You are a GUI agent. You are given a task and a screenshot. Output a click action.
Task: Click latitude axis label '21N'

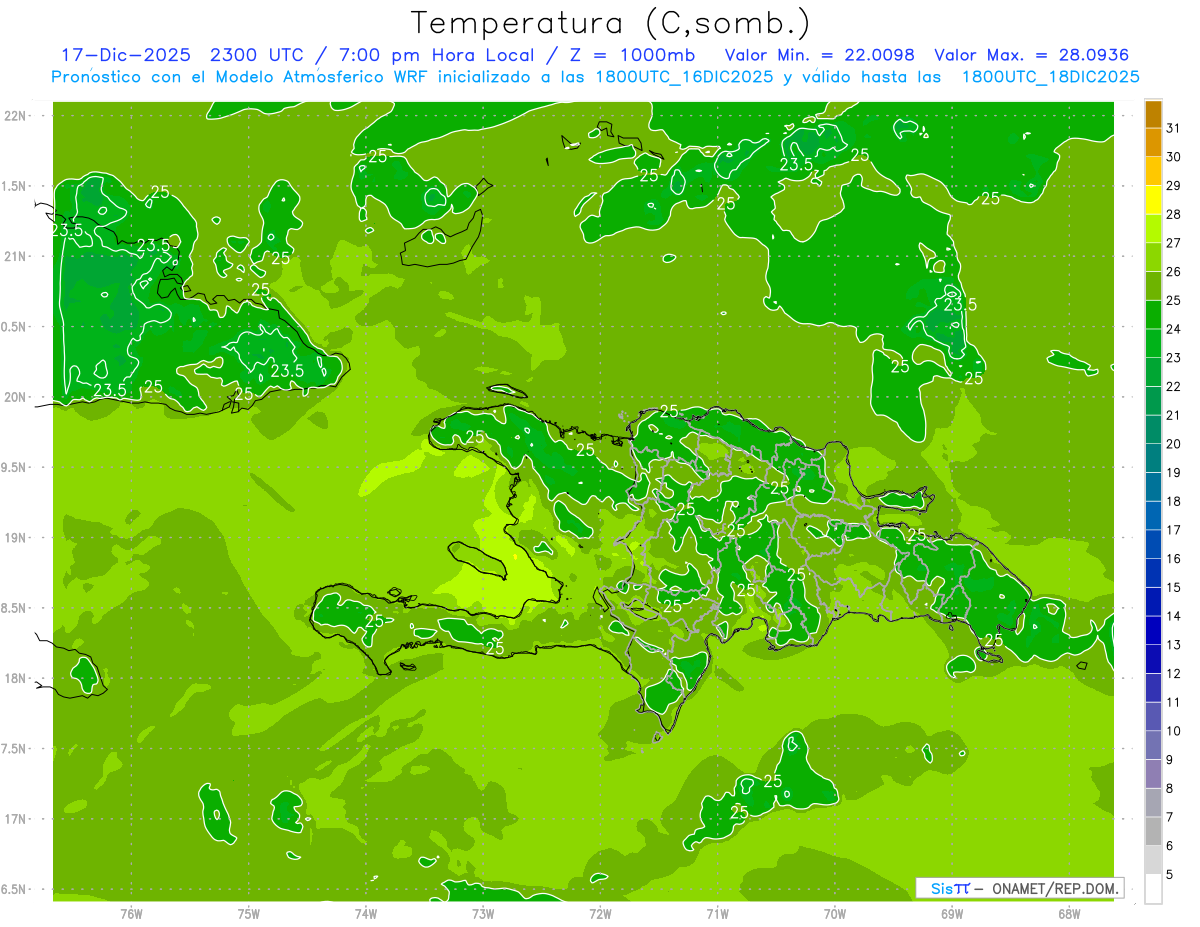coord(15,256)
